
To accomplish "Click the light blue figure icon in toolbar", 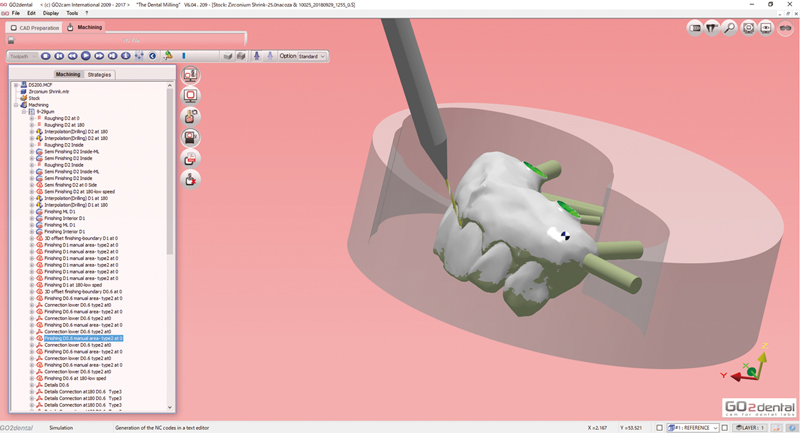I will point(270,56).
